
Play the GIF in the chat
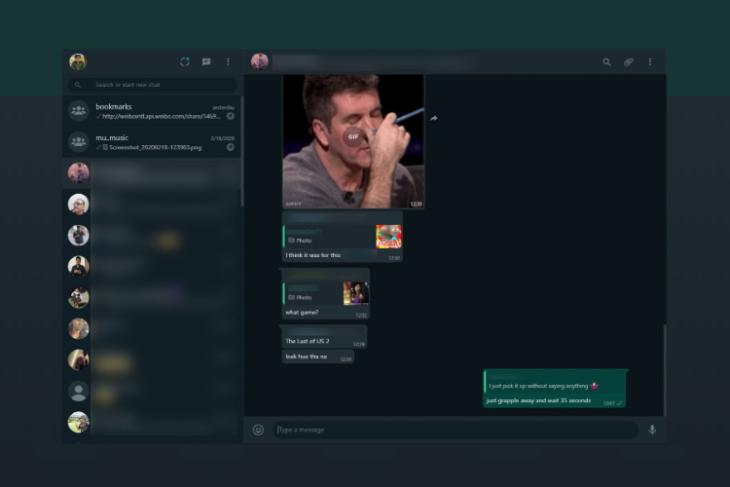click(353, 136)
